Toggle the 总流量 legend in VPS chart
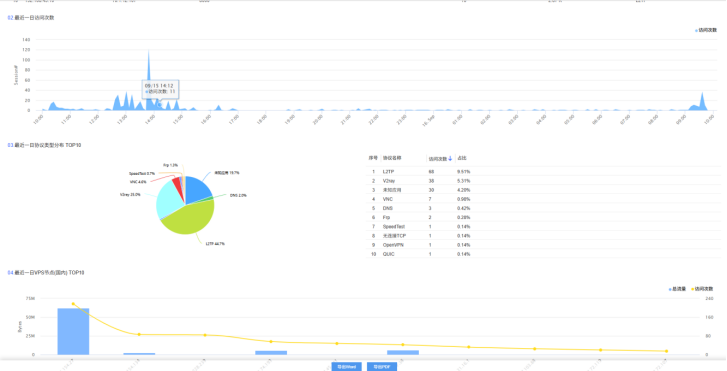 (x=677, y=289)
